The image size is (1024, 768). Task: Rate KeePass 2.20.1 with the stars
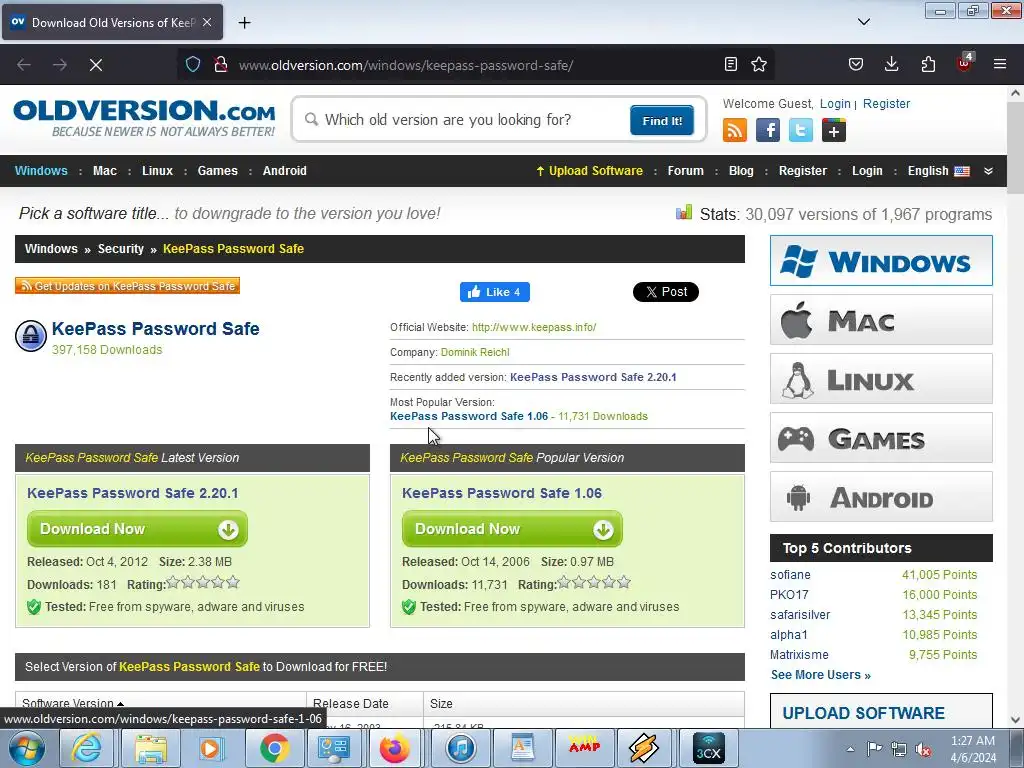pos(203,583)
